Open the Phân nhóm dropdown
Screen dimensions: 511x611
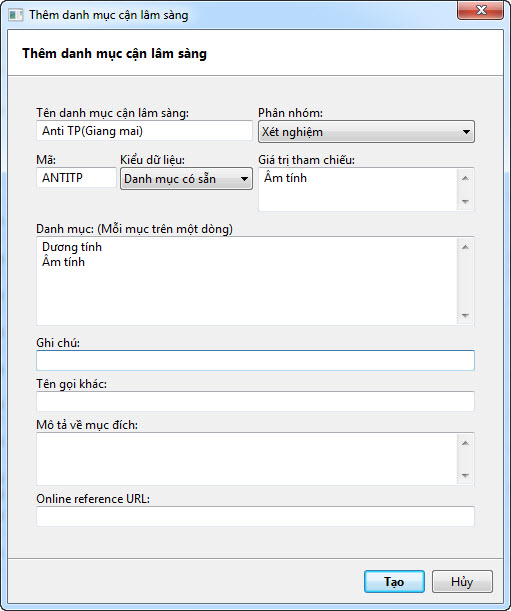(366, 132)
